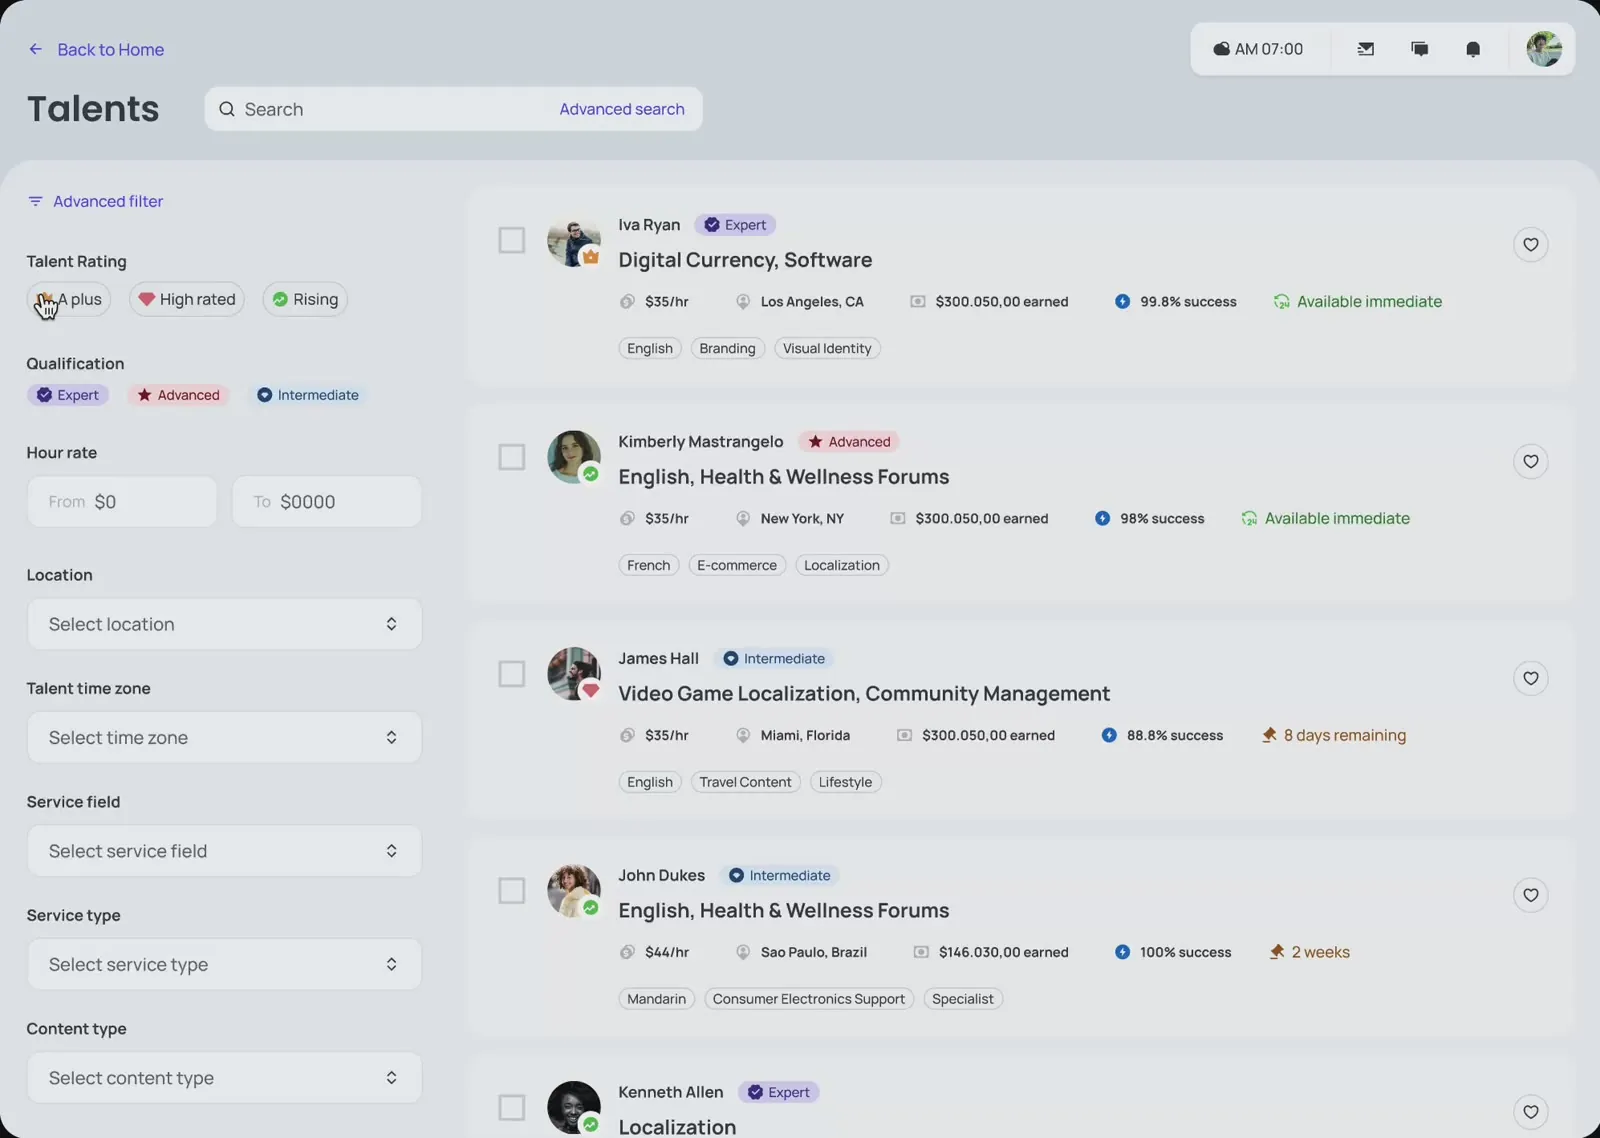Viewport: 1600px width, 1138px height.
Task: Favorite James Hall with the heart icon
Action: tap(1531, 678)
